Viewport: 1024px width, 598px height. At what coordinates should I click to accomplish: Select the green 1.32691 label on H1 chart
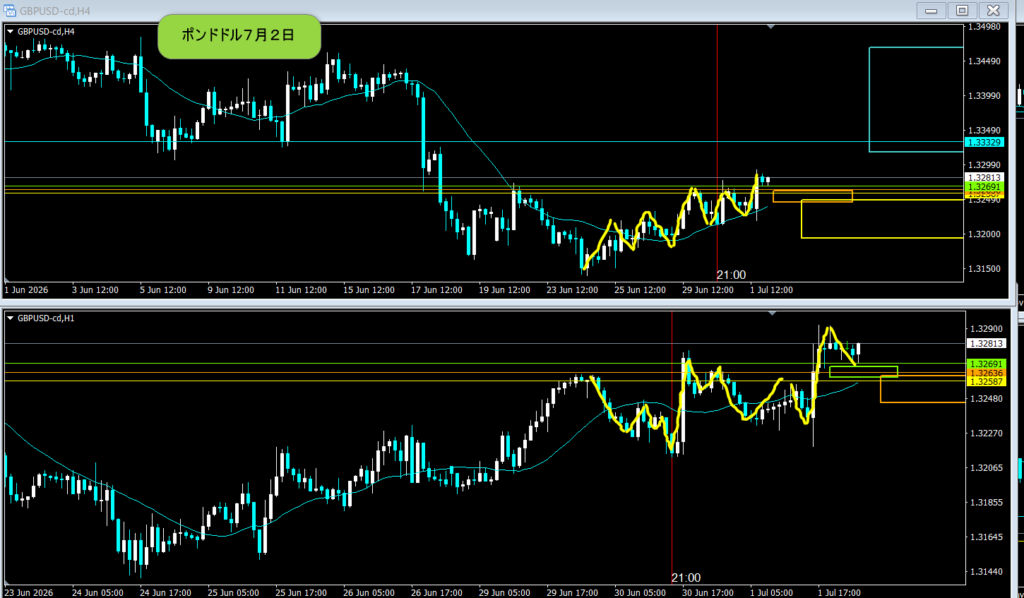coord(985,364)
